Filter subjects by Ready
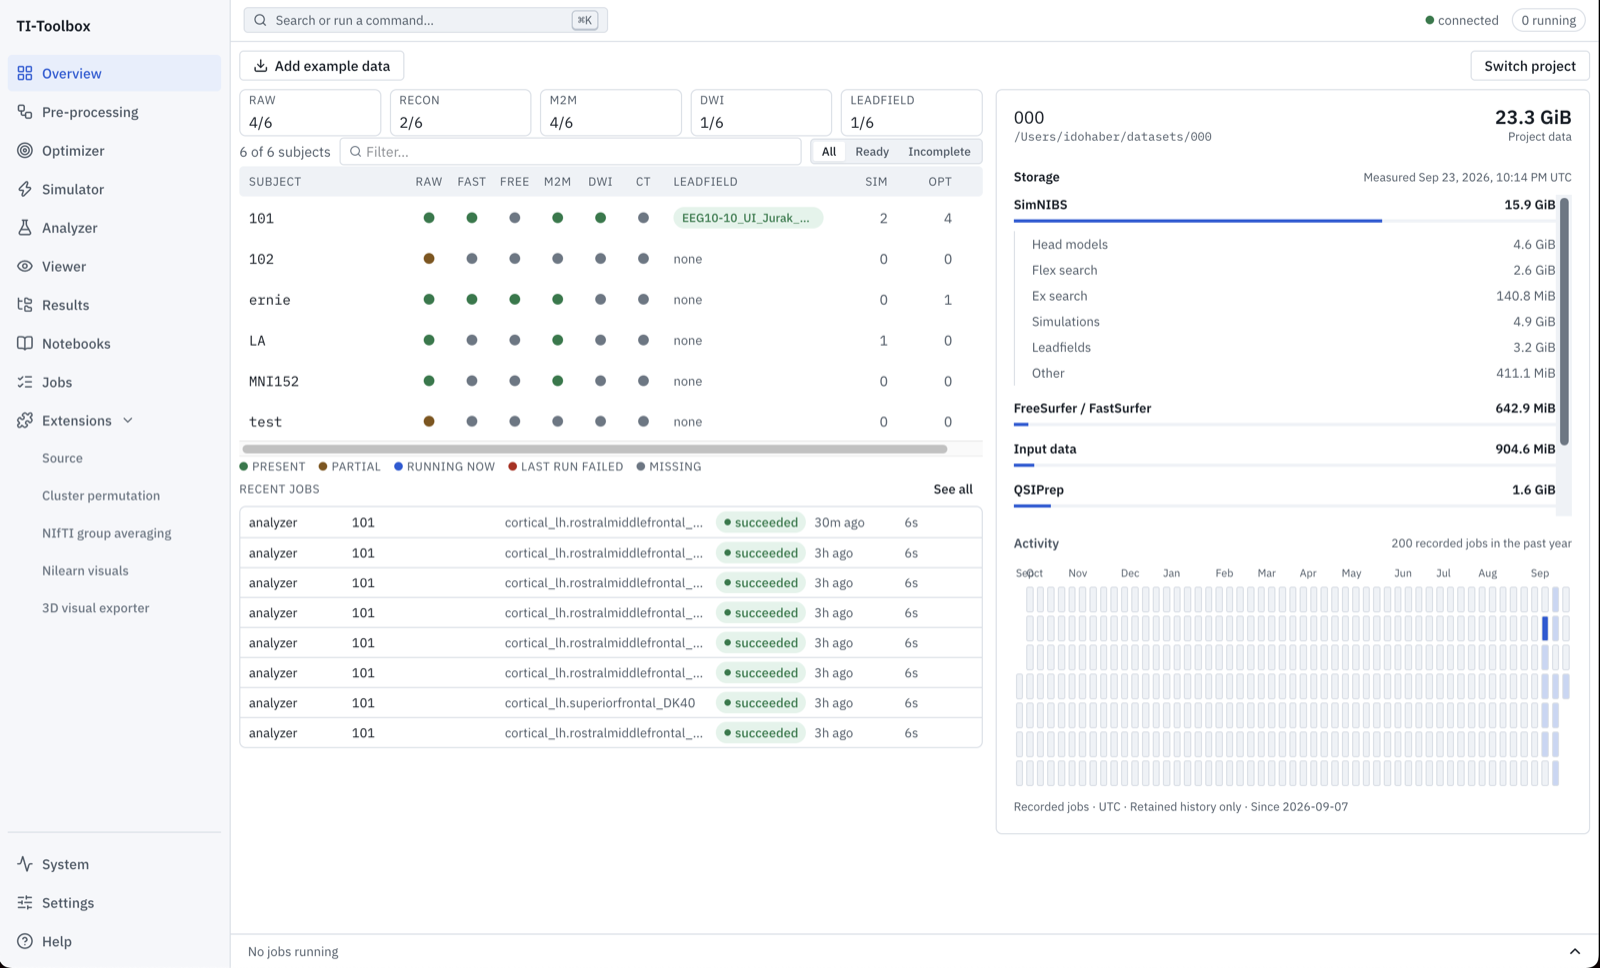1600x968 pixels. [872, 152]
